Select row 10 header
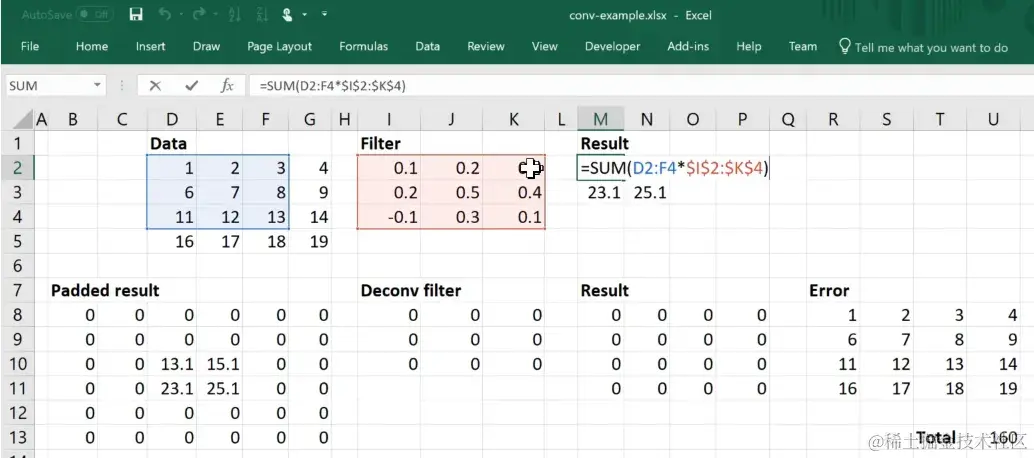 [17, 364]
